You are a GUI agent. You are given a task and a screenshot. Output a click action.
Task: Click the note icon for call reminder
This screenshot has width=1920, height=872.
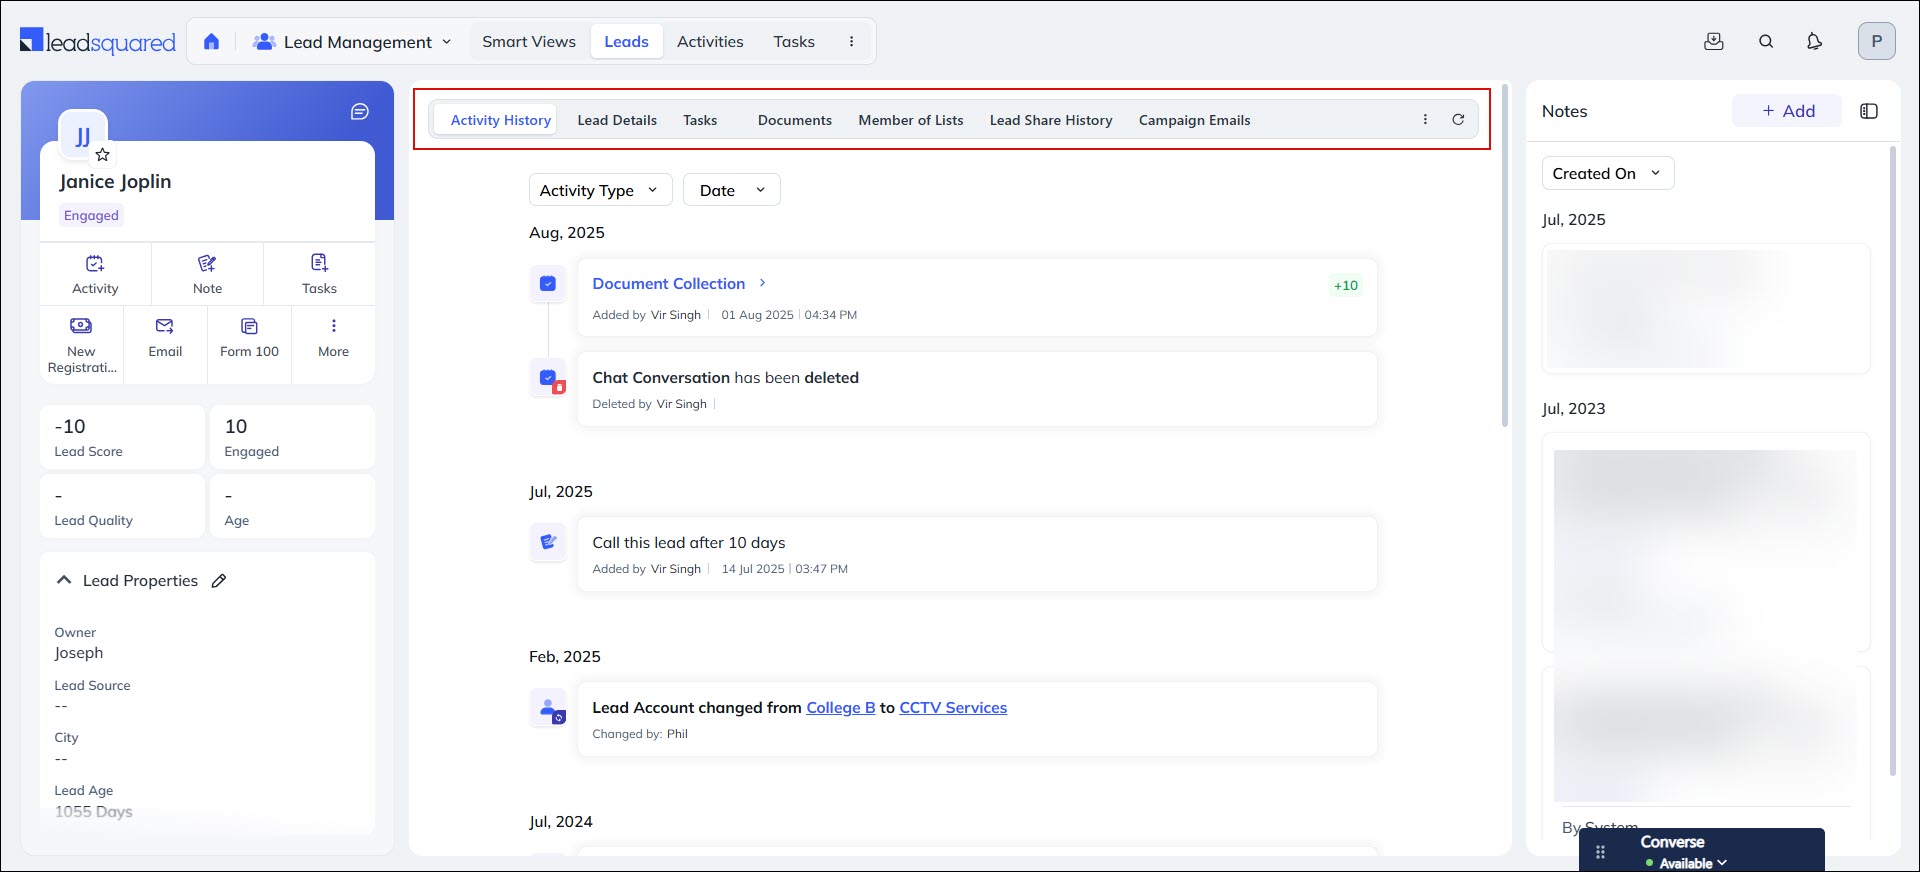pyautogui.click(x=548, y=542)
